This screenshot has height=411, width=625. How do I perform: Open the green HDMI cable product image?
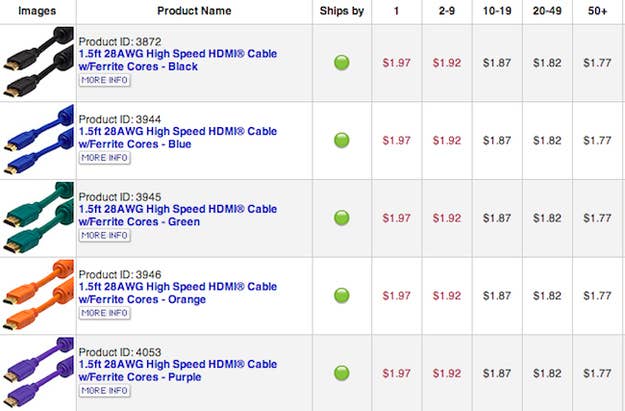[x=38, y=218]
